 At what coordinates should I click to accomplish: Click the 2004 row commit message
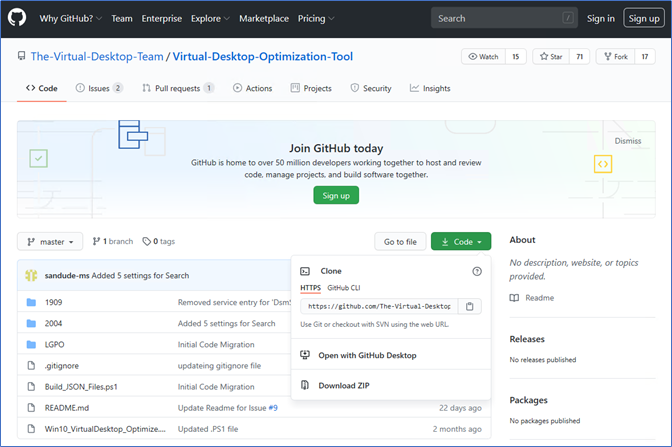227,324
